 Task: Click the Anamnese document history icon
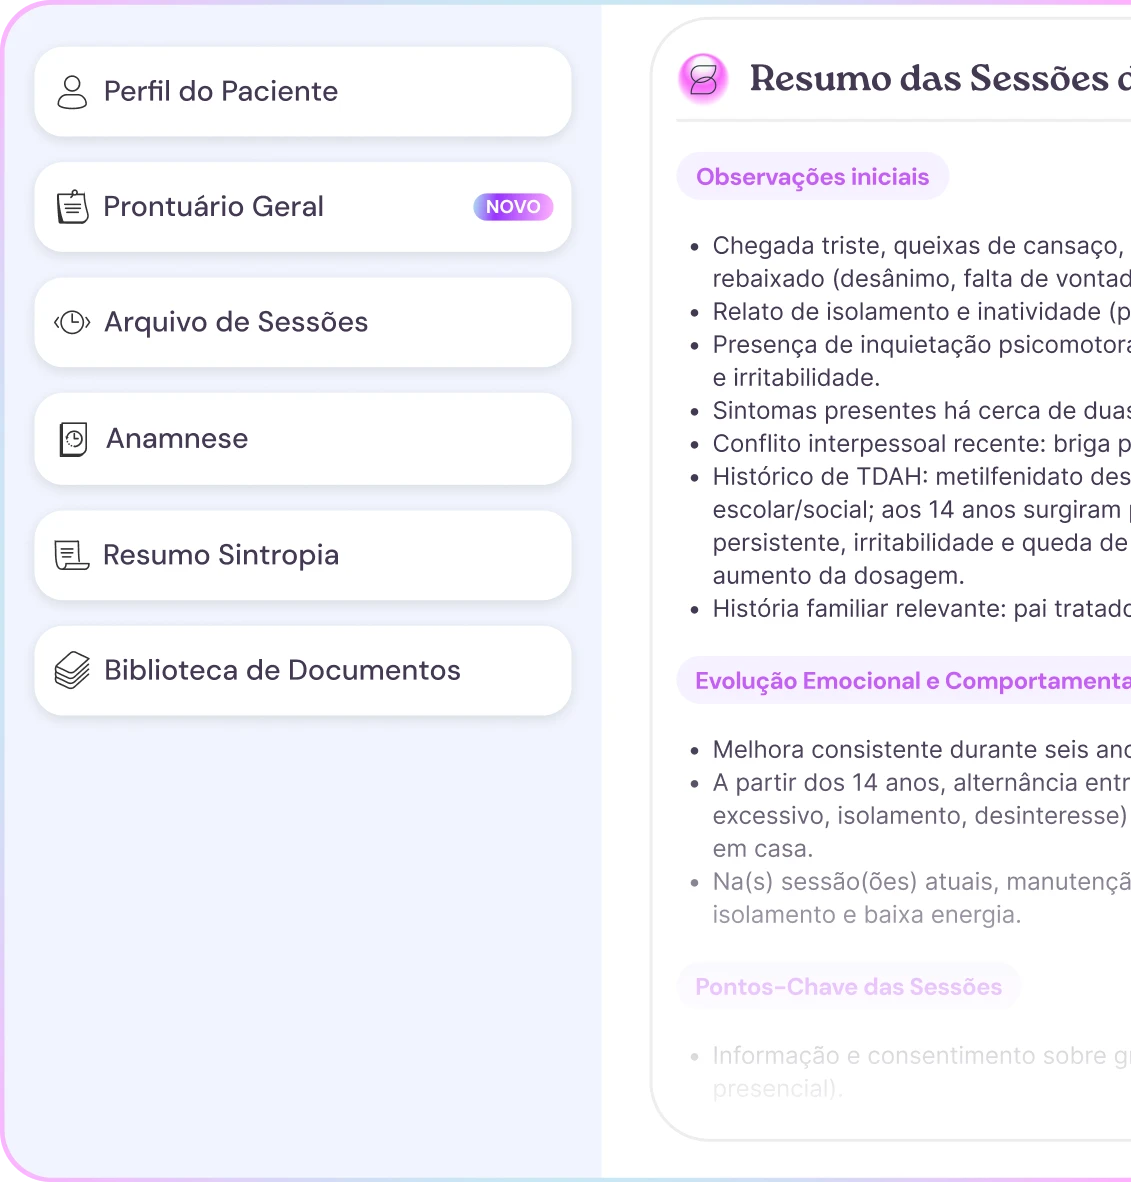(74, 439)
